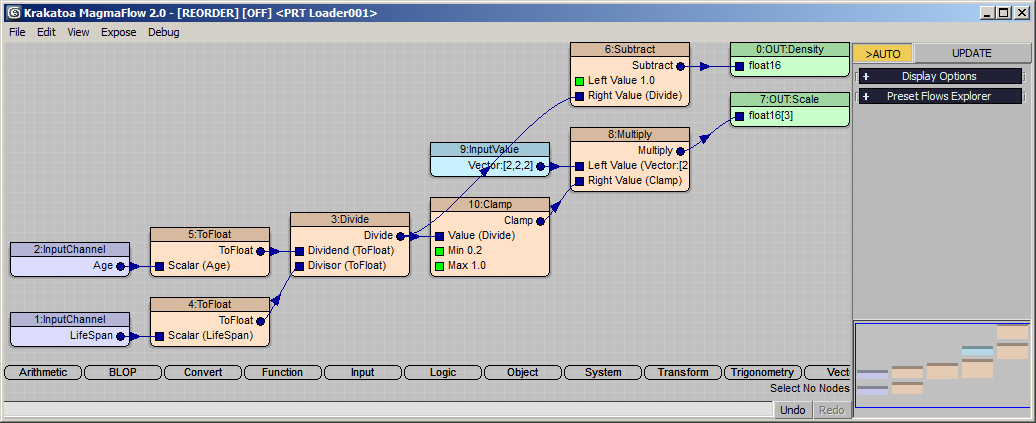Click 4:ToFloat's output socket
This screenshot has height=423, width=1036.
pos(260,321)
